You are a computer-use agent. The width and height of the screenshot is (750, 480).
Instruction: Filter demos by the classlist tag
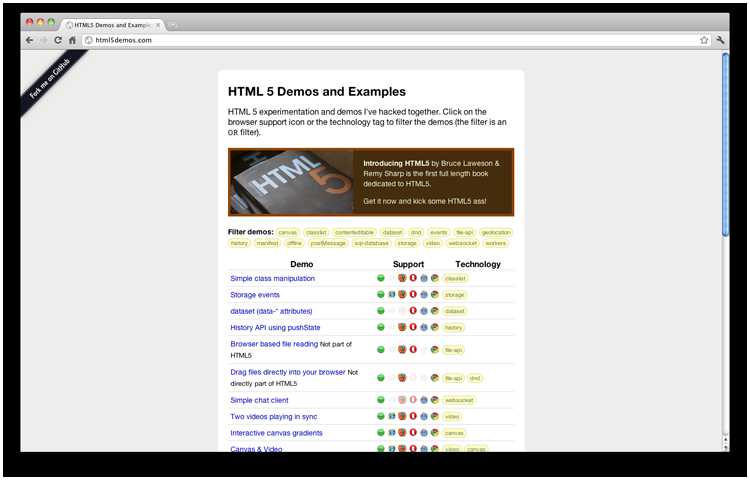tap(316, 232)
